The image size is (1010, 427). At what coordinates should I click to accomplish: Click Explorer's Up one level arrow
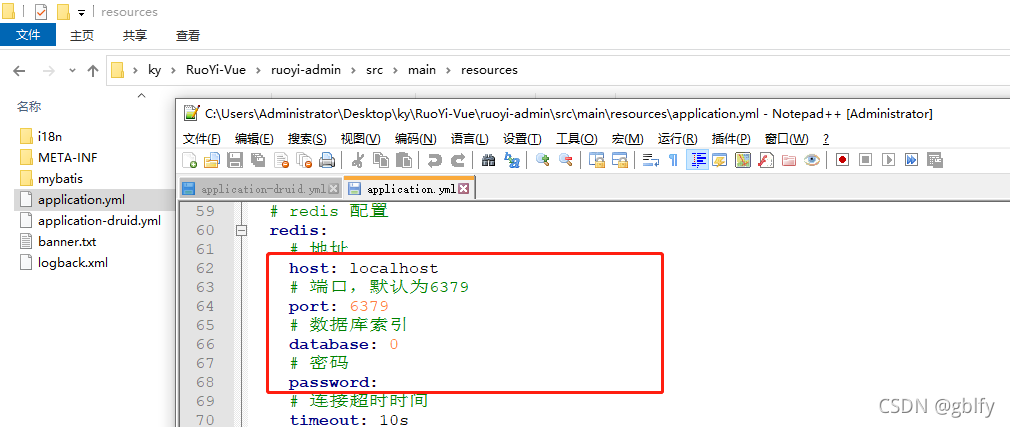[93, 70]
